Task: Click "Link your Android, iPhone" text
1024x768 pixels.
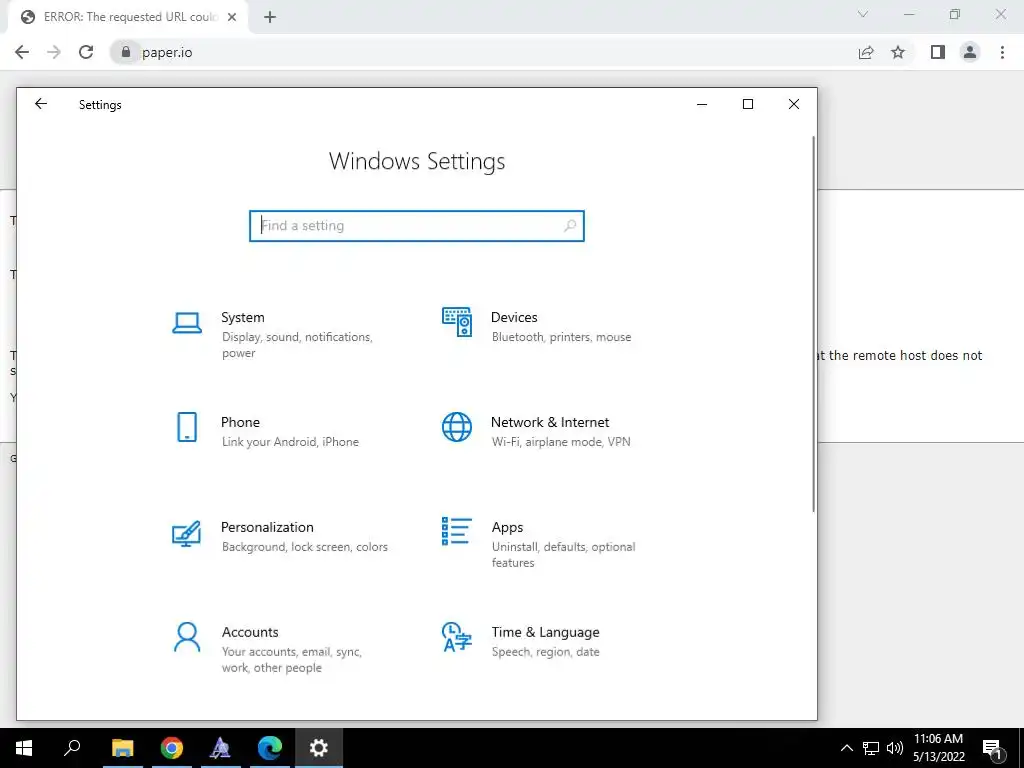Action: pyautogui.click(x=290, y=442)
